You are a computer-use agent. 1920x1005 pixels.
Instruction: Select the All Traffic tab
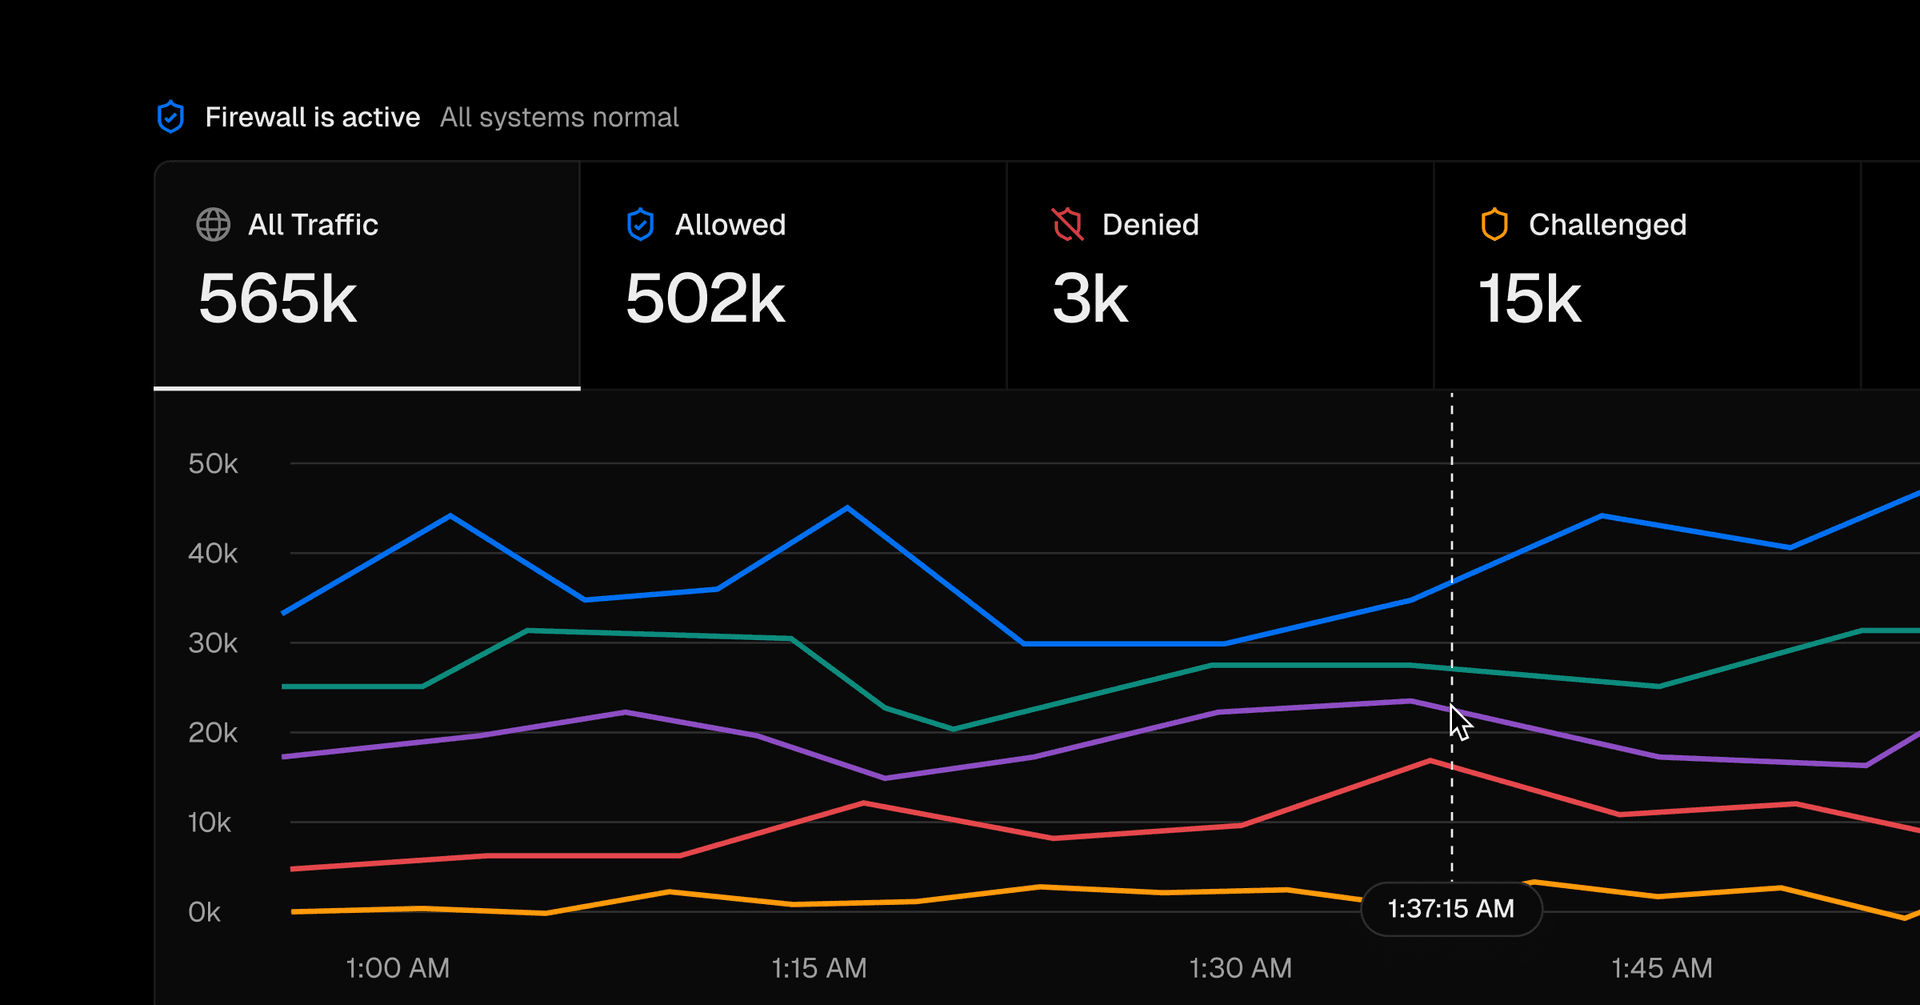tap(367, 275)
